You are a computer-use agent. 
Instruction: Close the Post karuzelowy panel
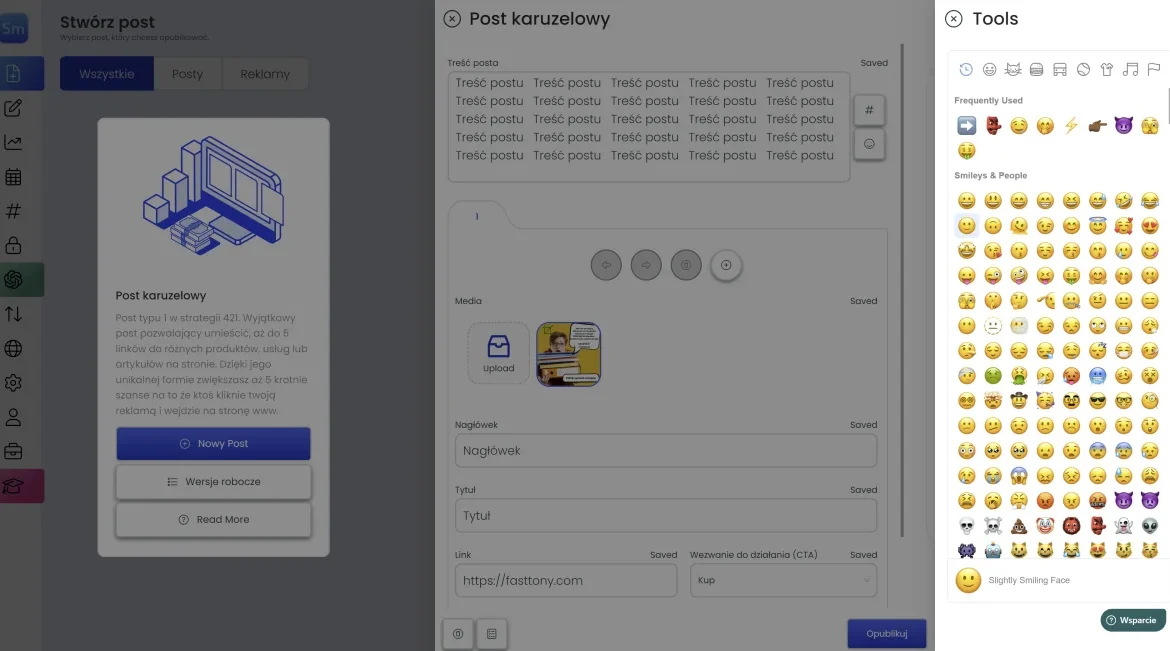pos(452,19)
